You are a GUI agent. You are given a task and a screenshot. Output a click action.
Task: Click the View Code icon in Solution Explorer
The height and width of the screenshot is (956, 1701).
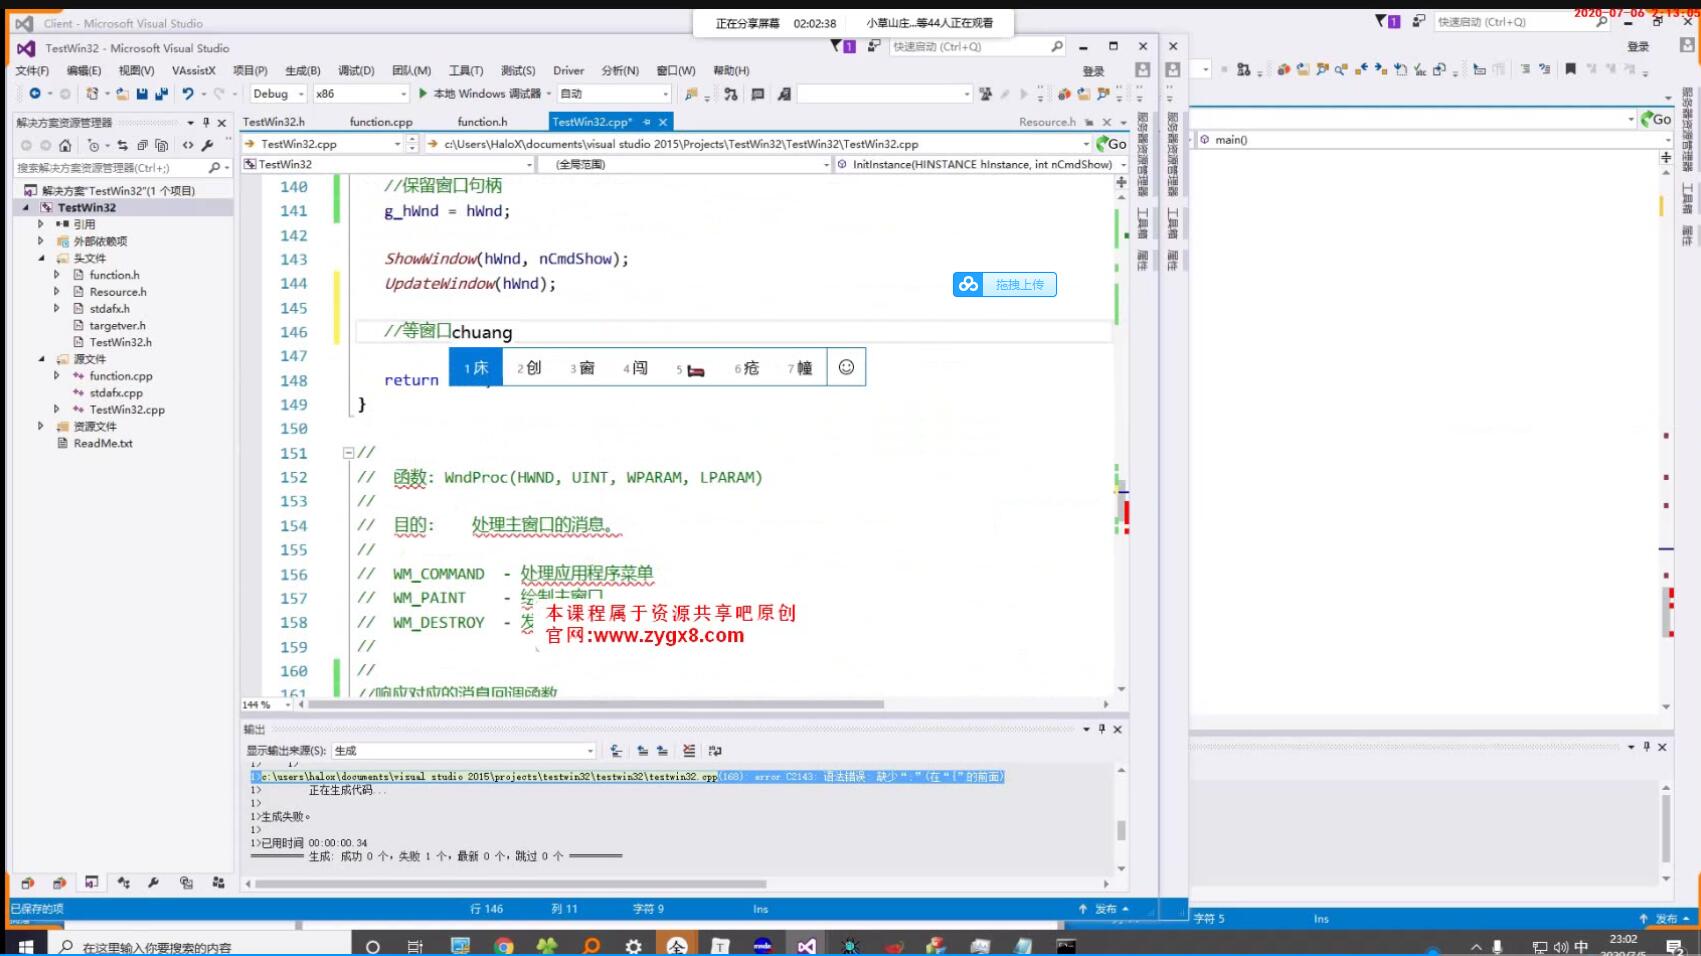click(188, 145)
